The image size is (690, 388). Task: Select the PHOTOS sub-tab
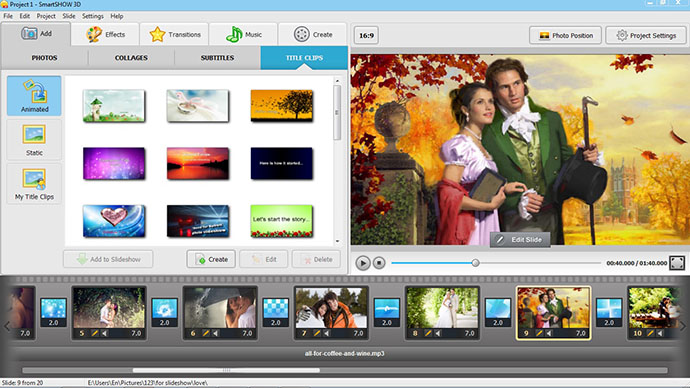point(44,58)
